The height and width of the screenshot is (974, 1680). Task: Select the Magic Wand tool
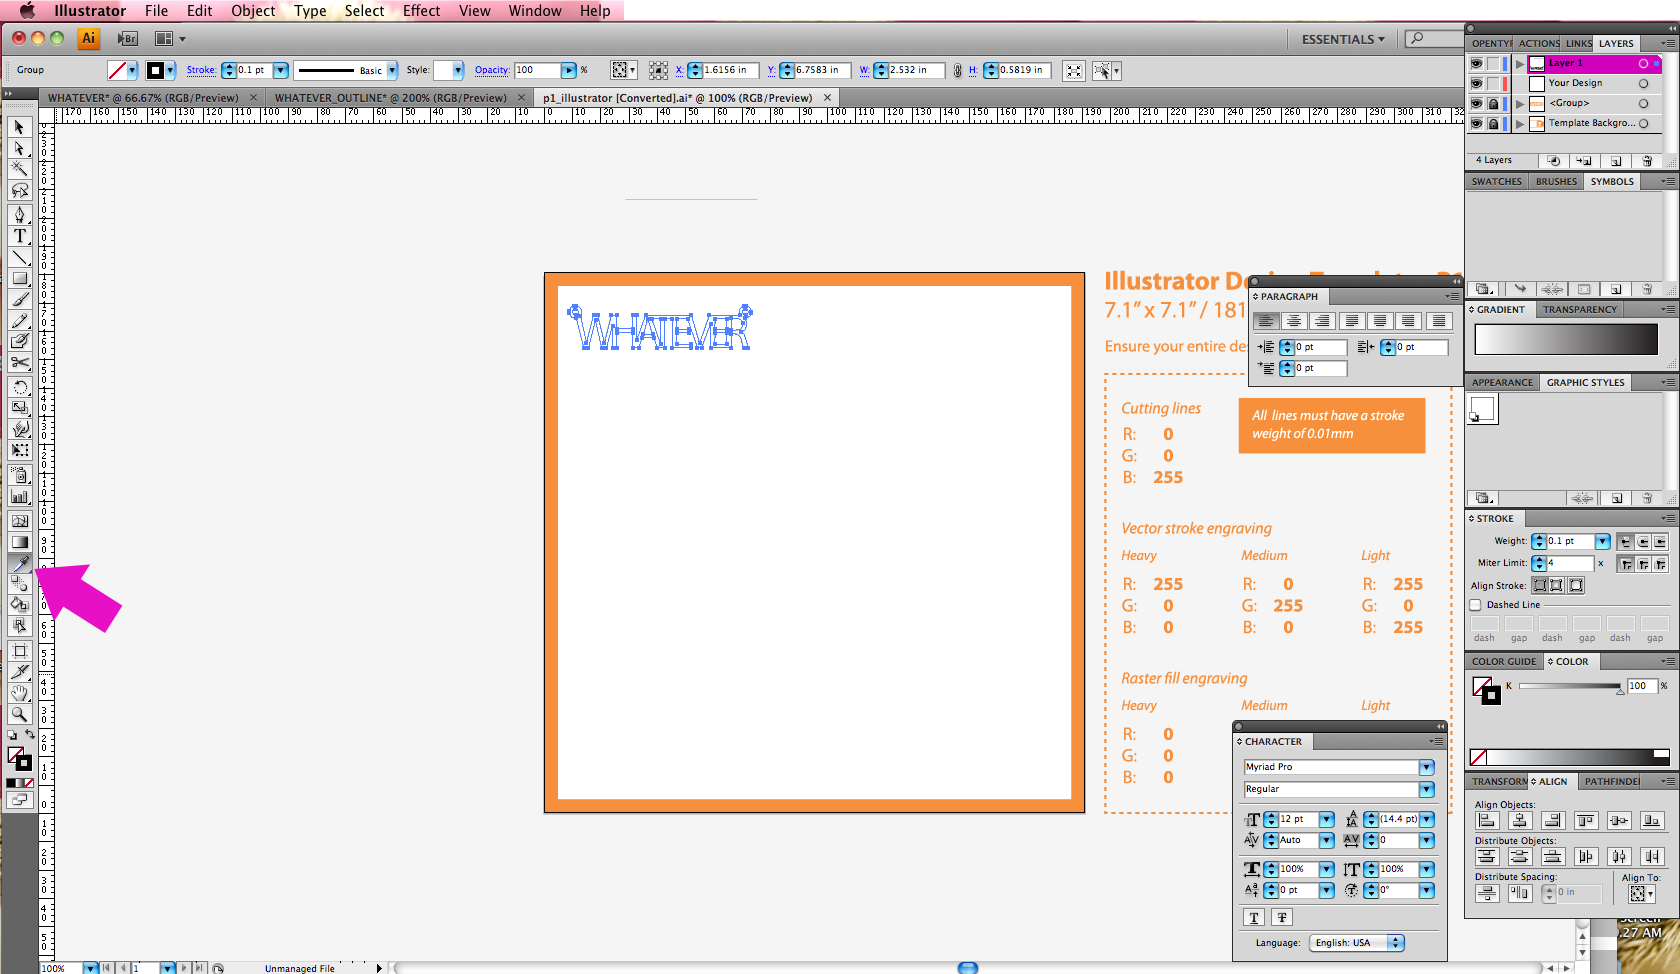point(19,169)
